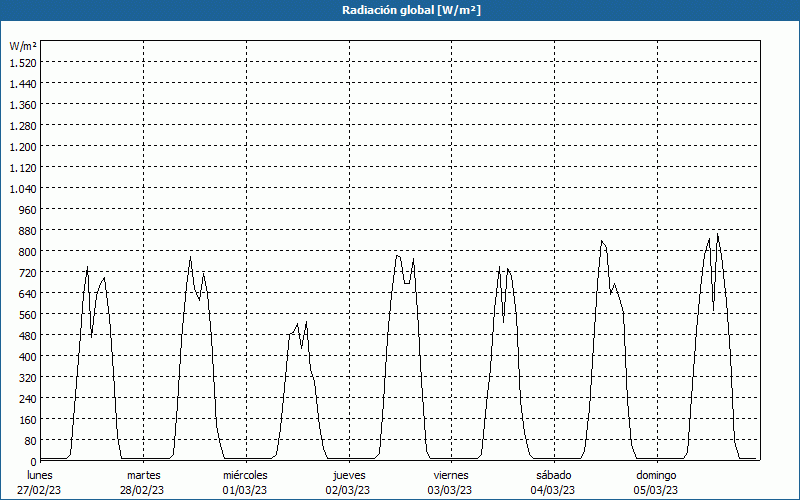Click the date 28/02/23
This screenshot has width=800, height=500.
point(142,490)
